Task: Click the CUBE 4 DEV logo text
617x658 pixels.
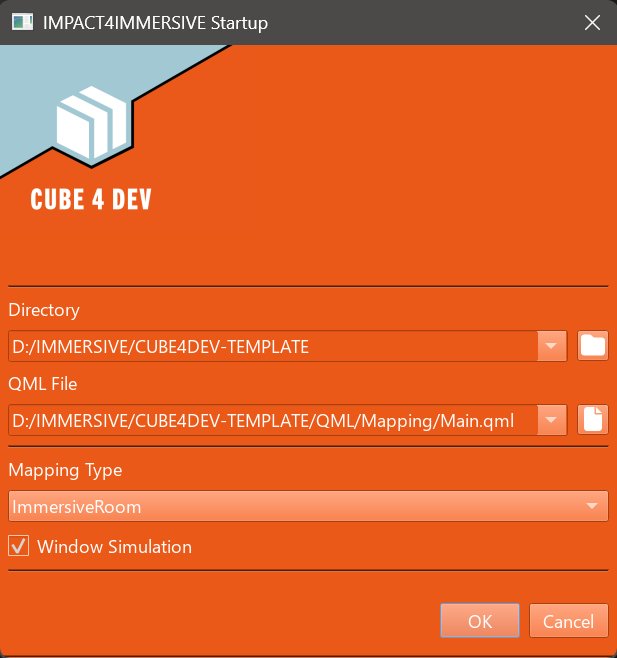Action: click(91, 199)
